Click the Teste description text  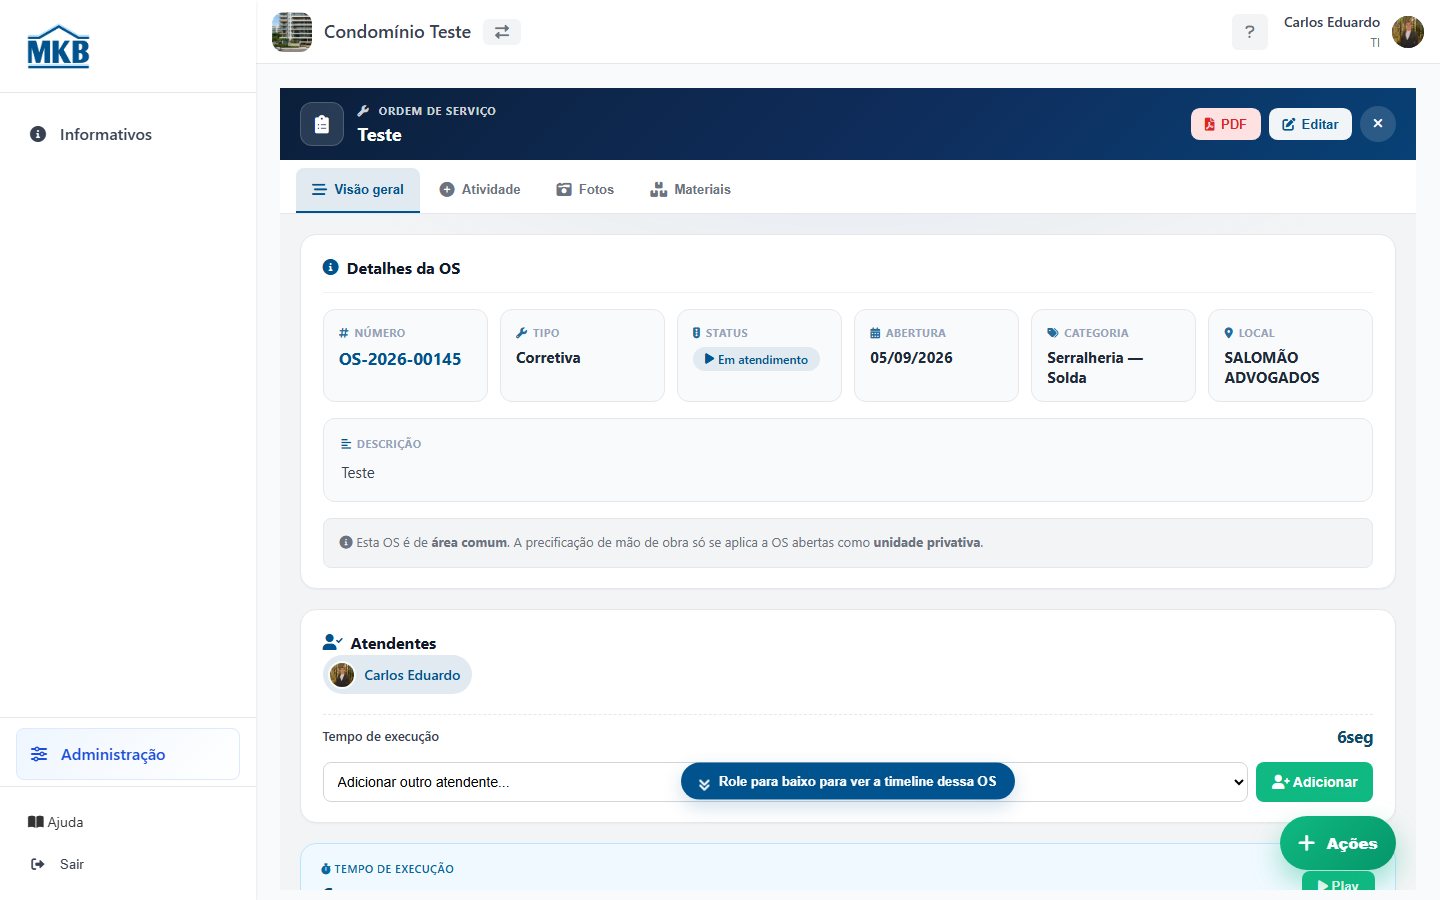point(358,473)
